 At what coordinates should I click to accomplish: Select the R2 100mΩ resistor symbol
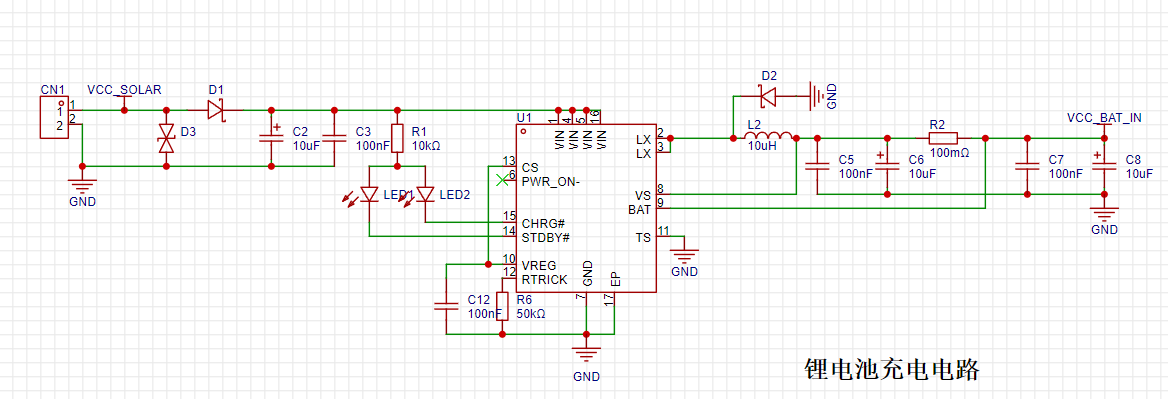point(943,138)
